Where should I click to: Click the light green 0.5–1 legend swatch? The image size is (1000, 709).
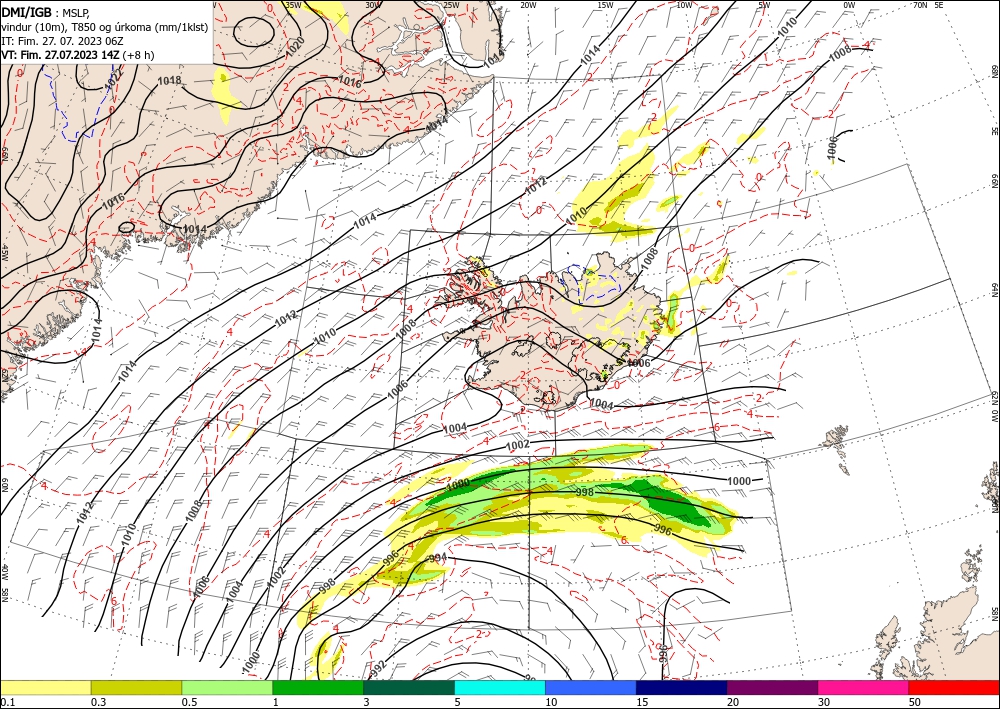227,687
